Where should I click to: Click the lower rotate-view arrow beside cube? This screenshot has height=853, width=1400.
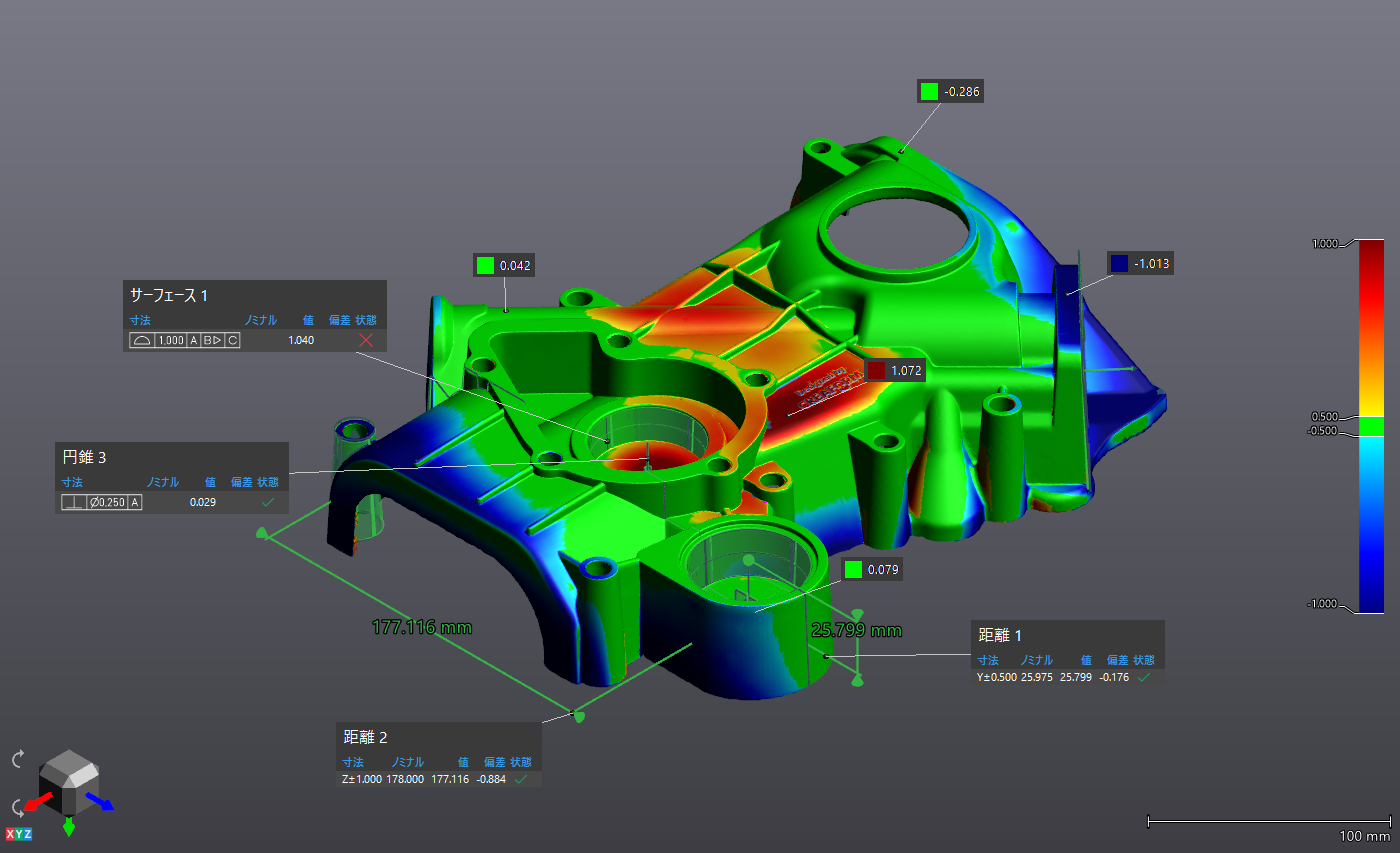[x=18, y=807]
